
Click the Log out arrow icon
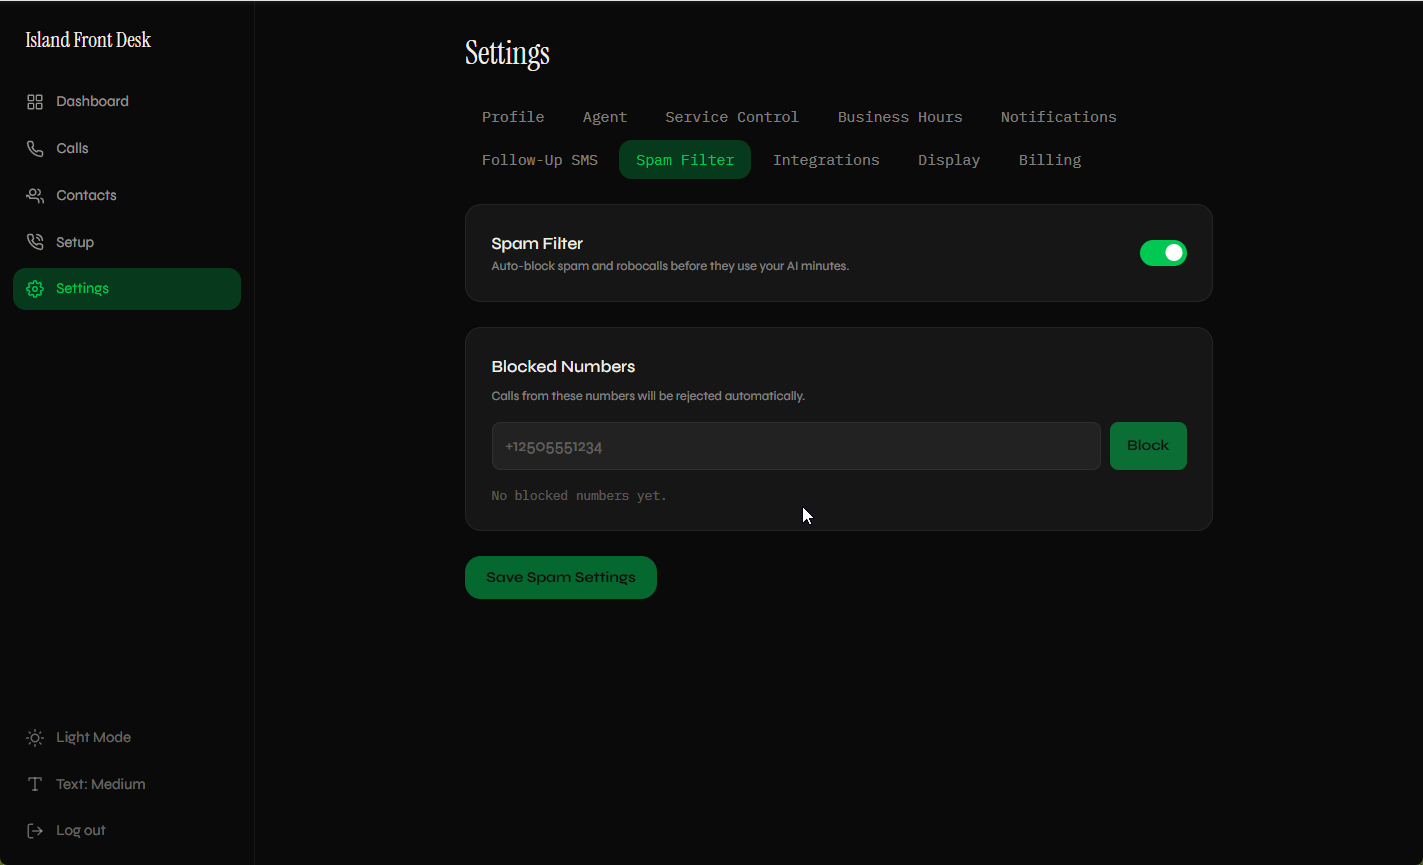pyautogui.click(x=34, y=829)
